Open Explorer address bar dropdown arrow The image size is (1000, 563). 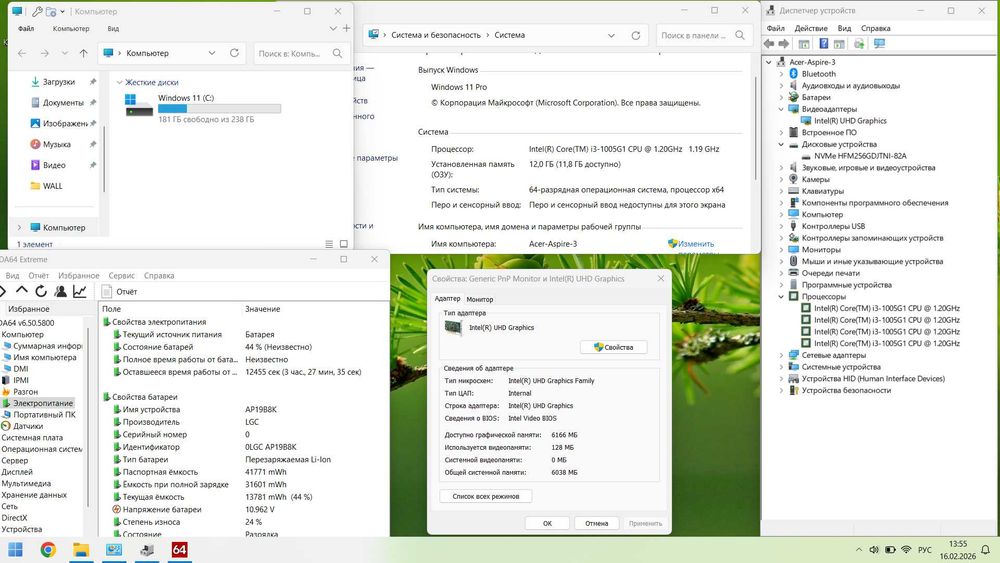click(x=212, y=53)
